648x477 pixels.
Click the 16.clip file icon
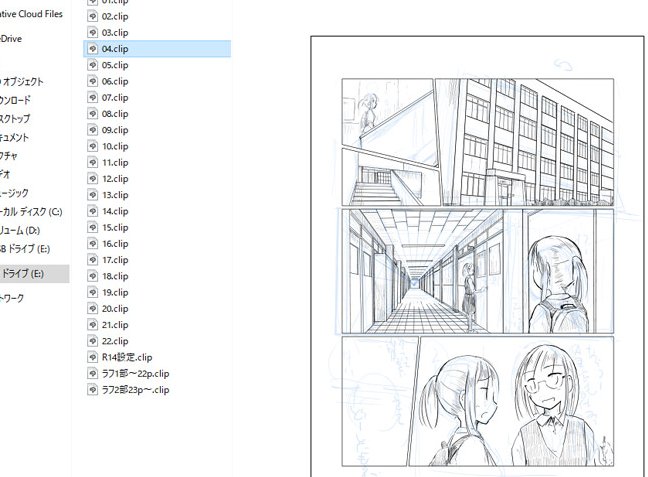(93, 243)
